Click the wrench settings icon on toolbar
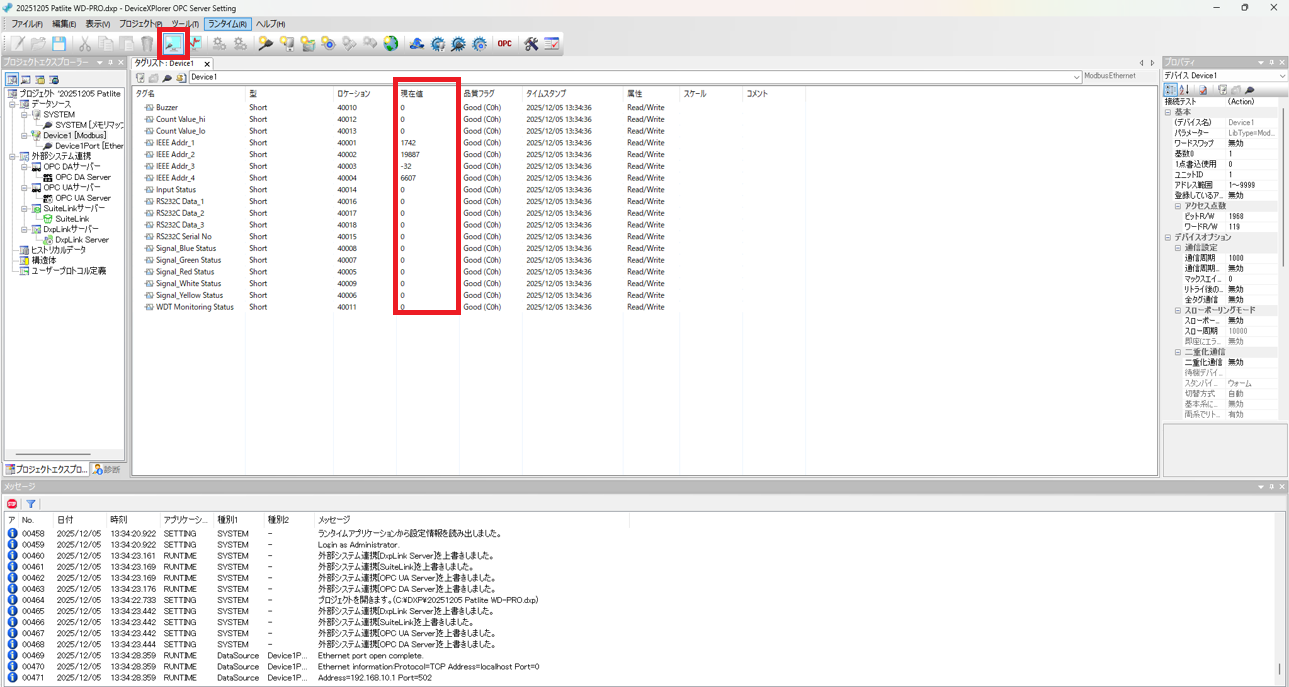Viewport: 1289px width, 687px height. pos(533,43)
